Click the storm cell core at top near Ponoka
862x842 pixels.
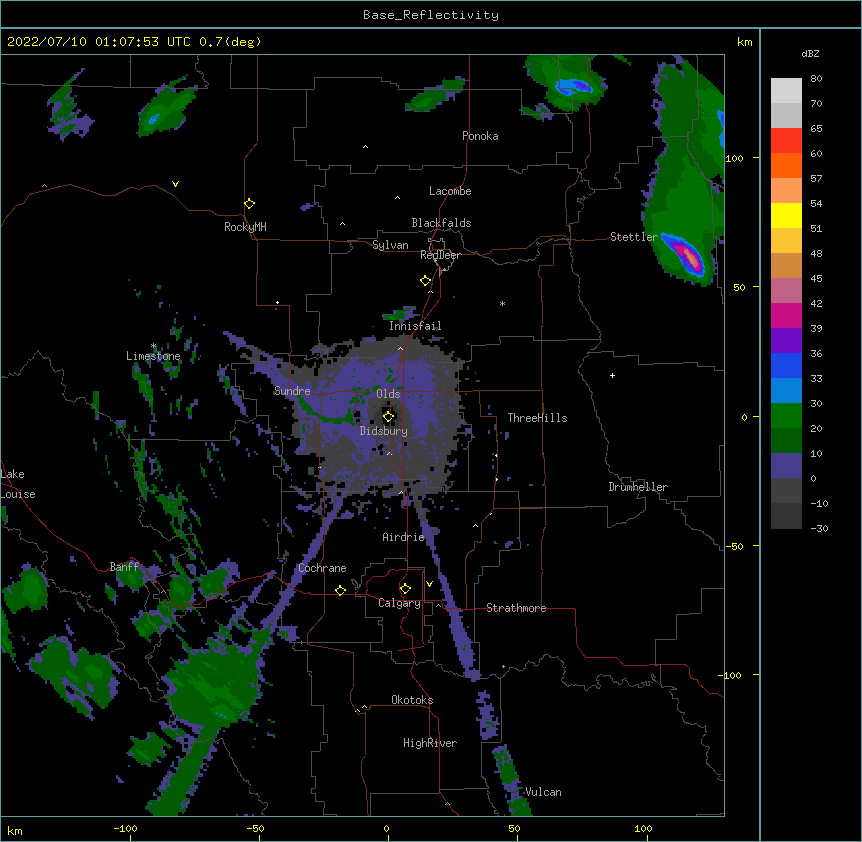[573, 87]
